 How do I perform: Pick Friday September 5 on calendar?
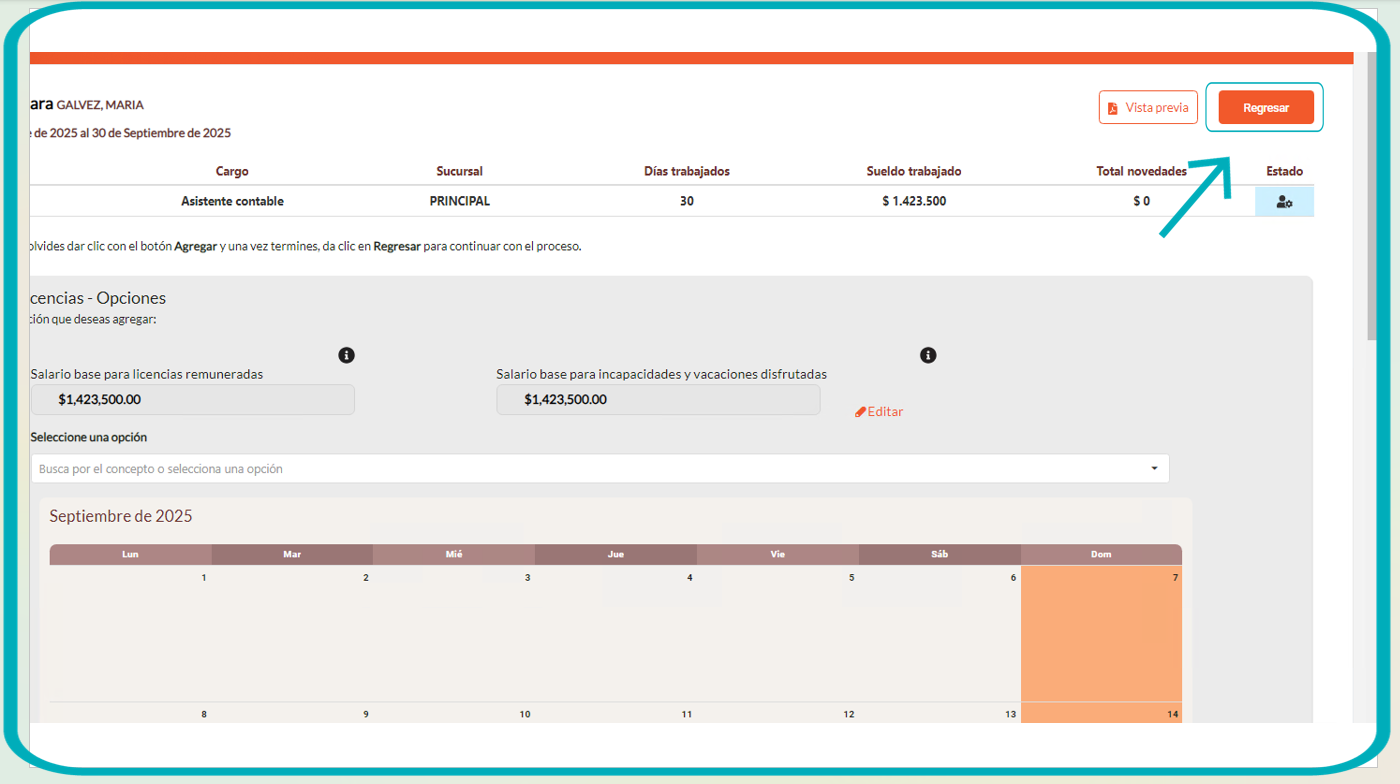[777, 633]
